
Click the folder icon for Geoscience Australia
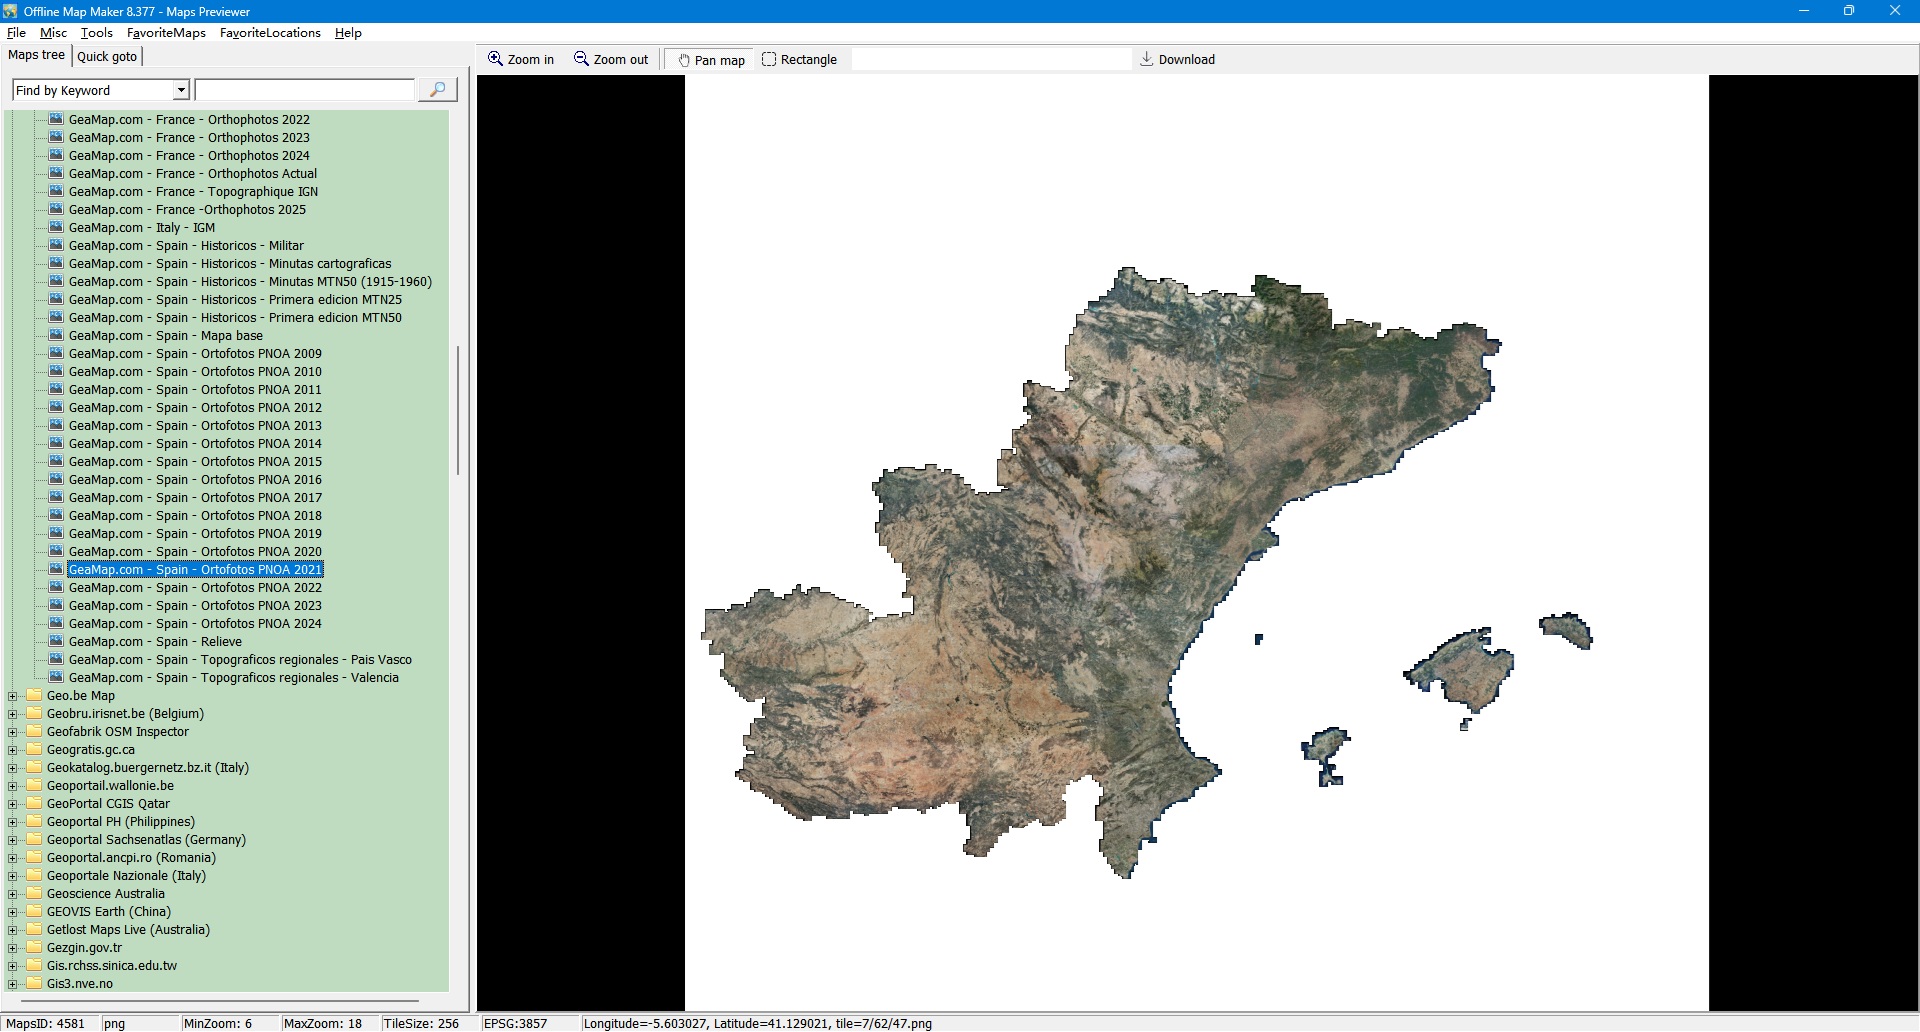pyautogui.click(x=34, y=893)
